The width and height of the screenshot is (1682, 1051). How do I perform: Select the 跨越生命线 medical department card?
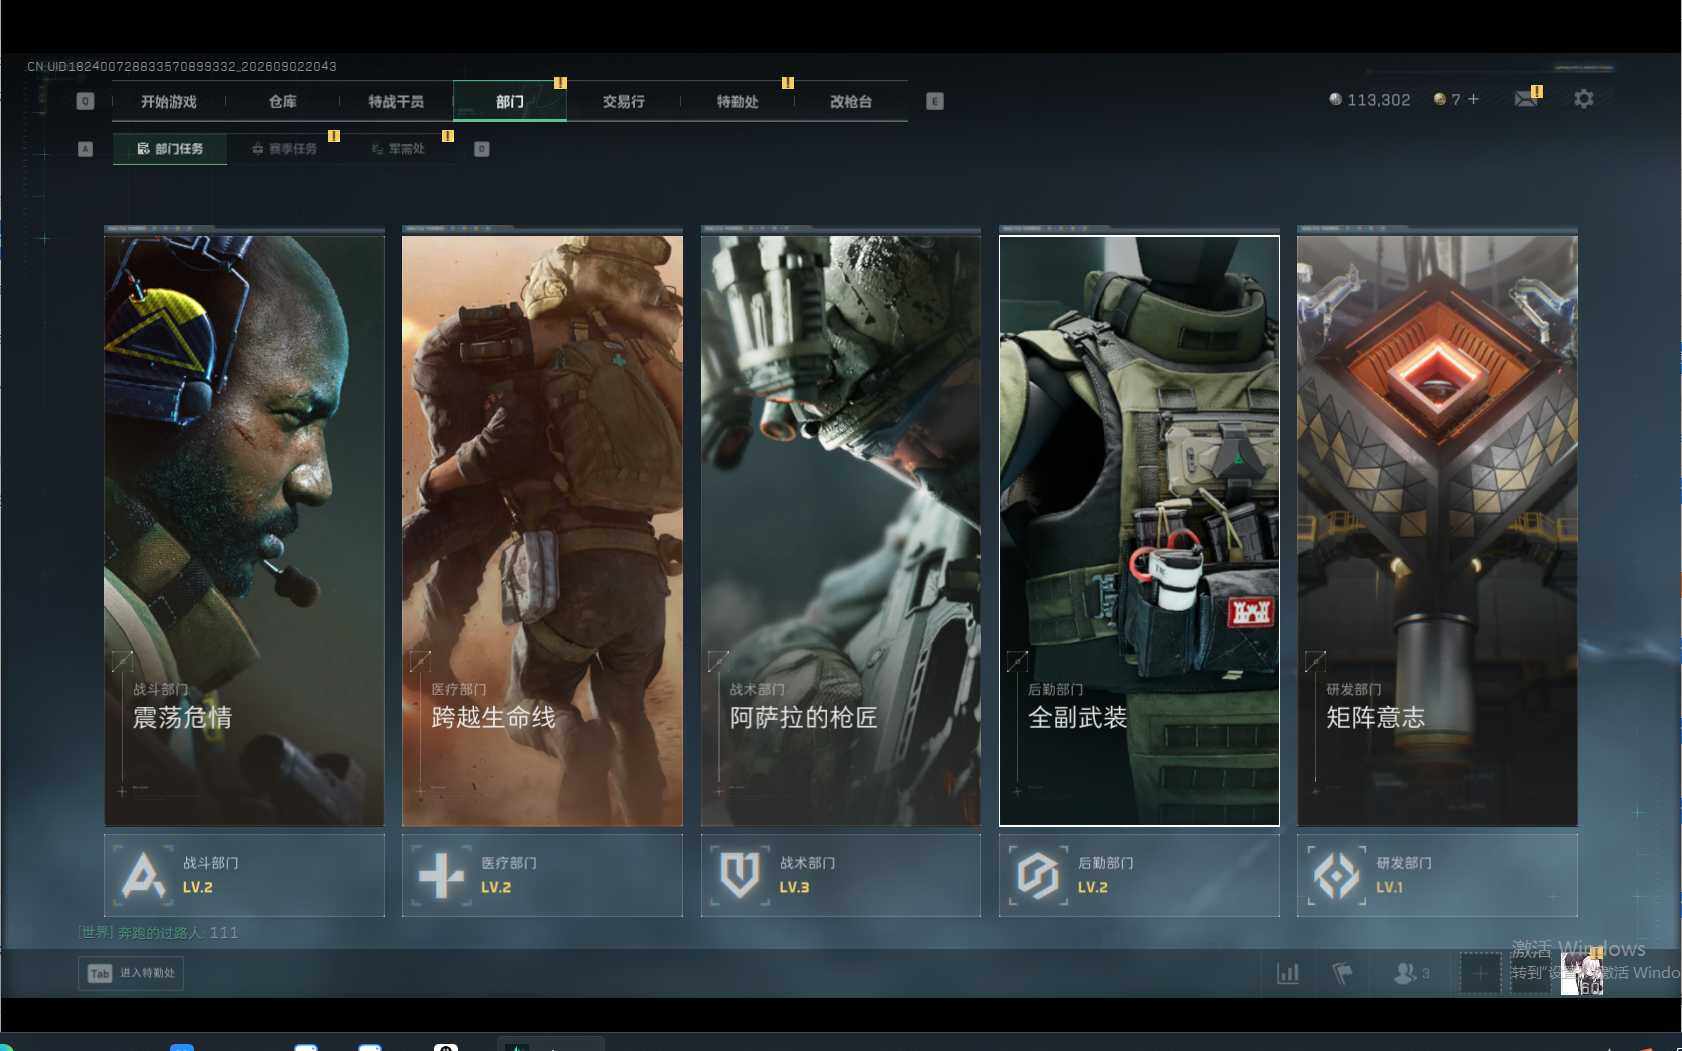(543, 530)
